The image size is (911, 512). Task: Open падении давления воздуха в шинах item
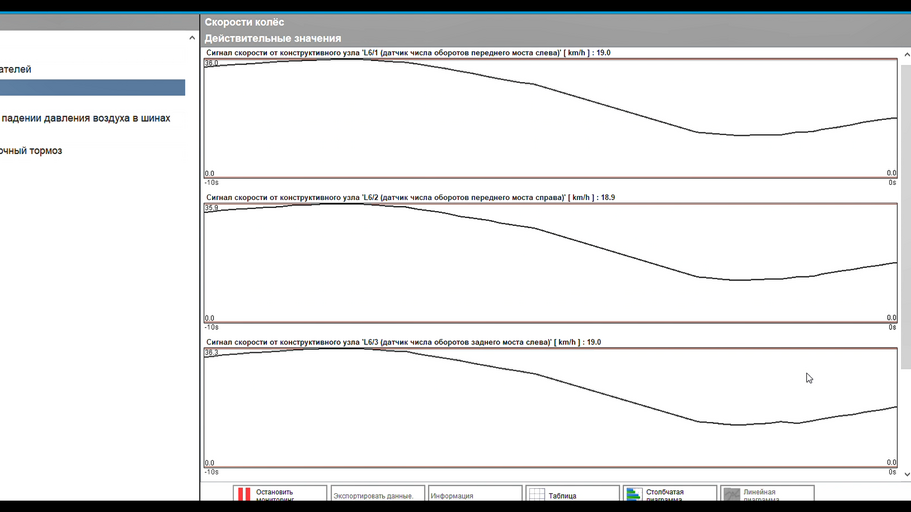85,118
